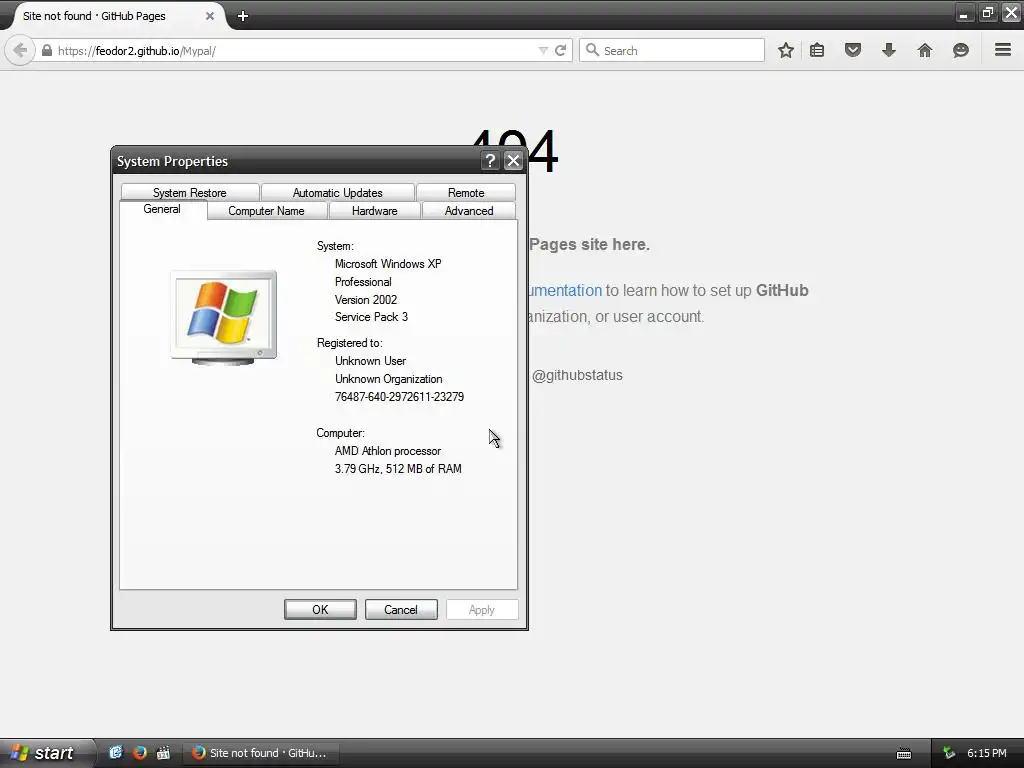Click the 6:15 PM taskbar clock
Image resolution: width=1024 pixels, height=768 pixels.
(987, 753)
